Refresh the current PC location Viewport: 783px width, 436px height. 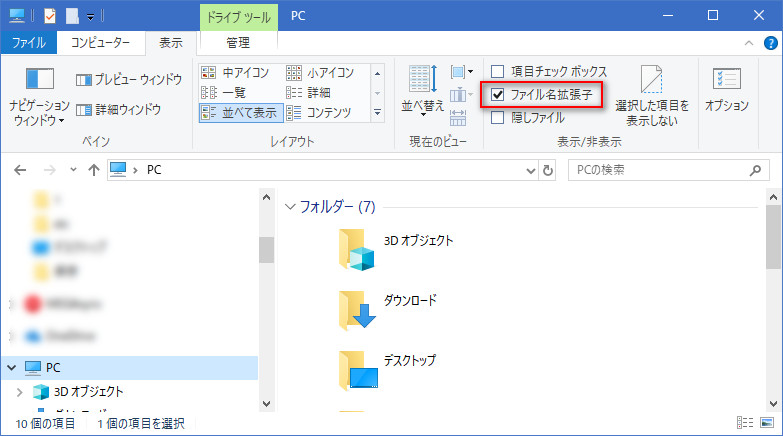pos(548,170)
